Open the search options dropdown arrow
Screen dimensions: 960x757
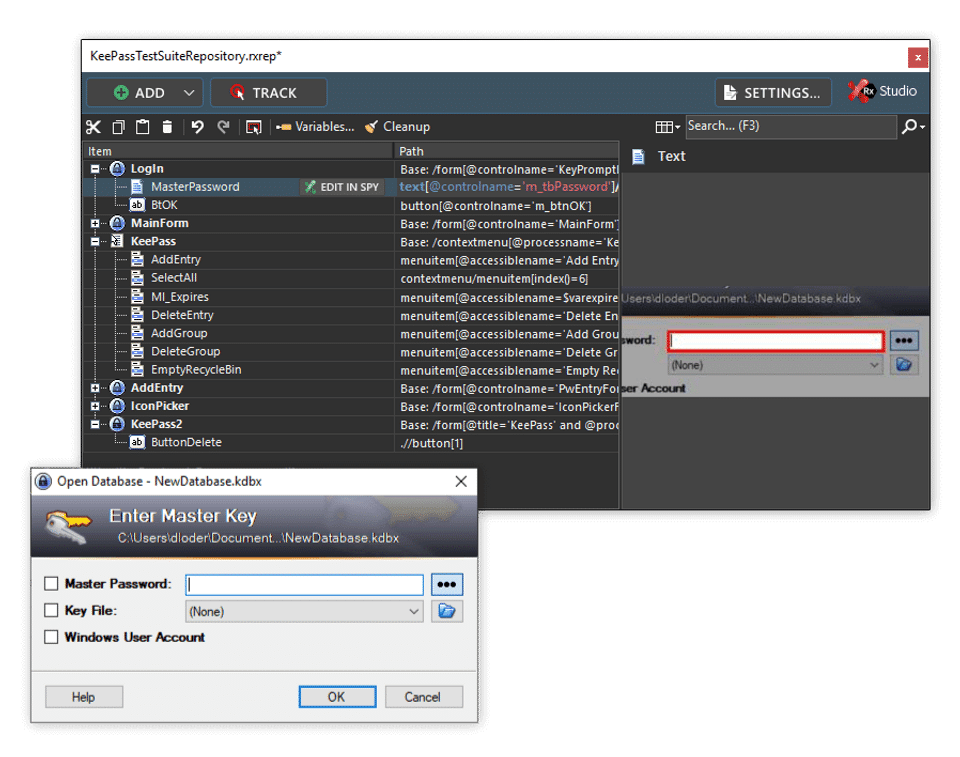[x=922, y=127]
